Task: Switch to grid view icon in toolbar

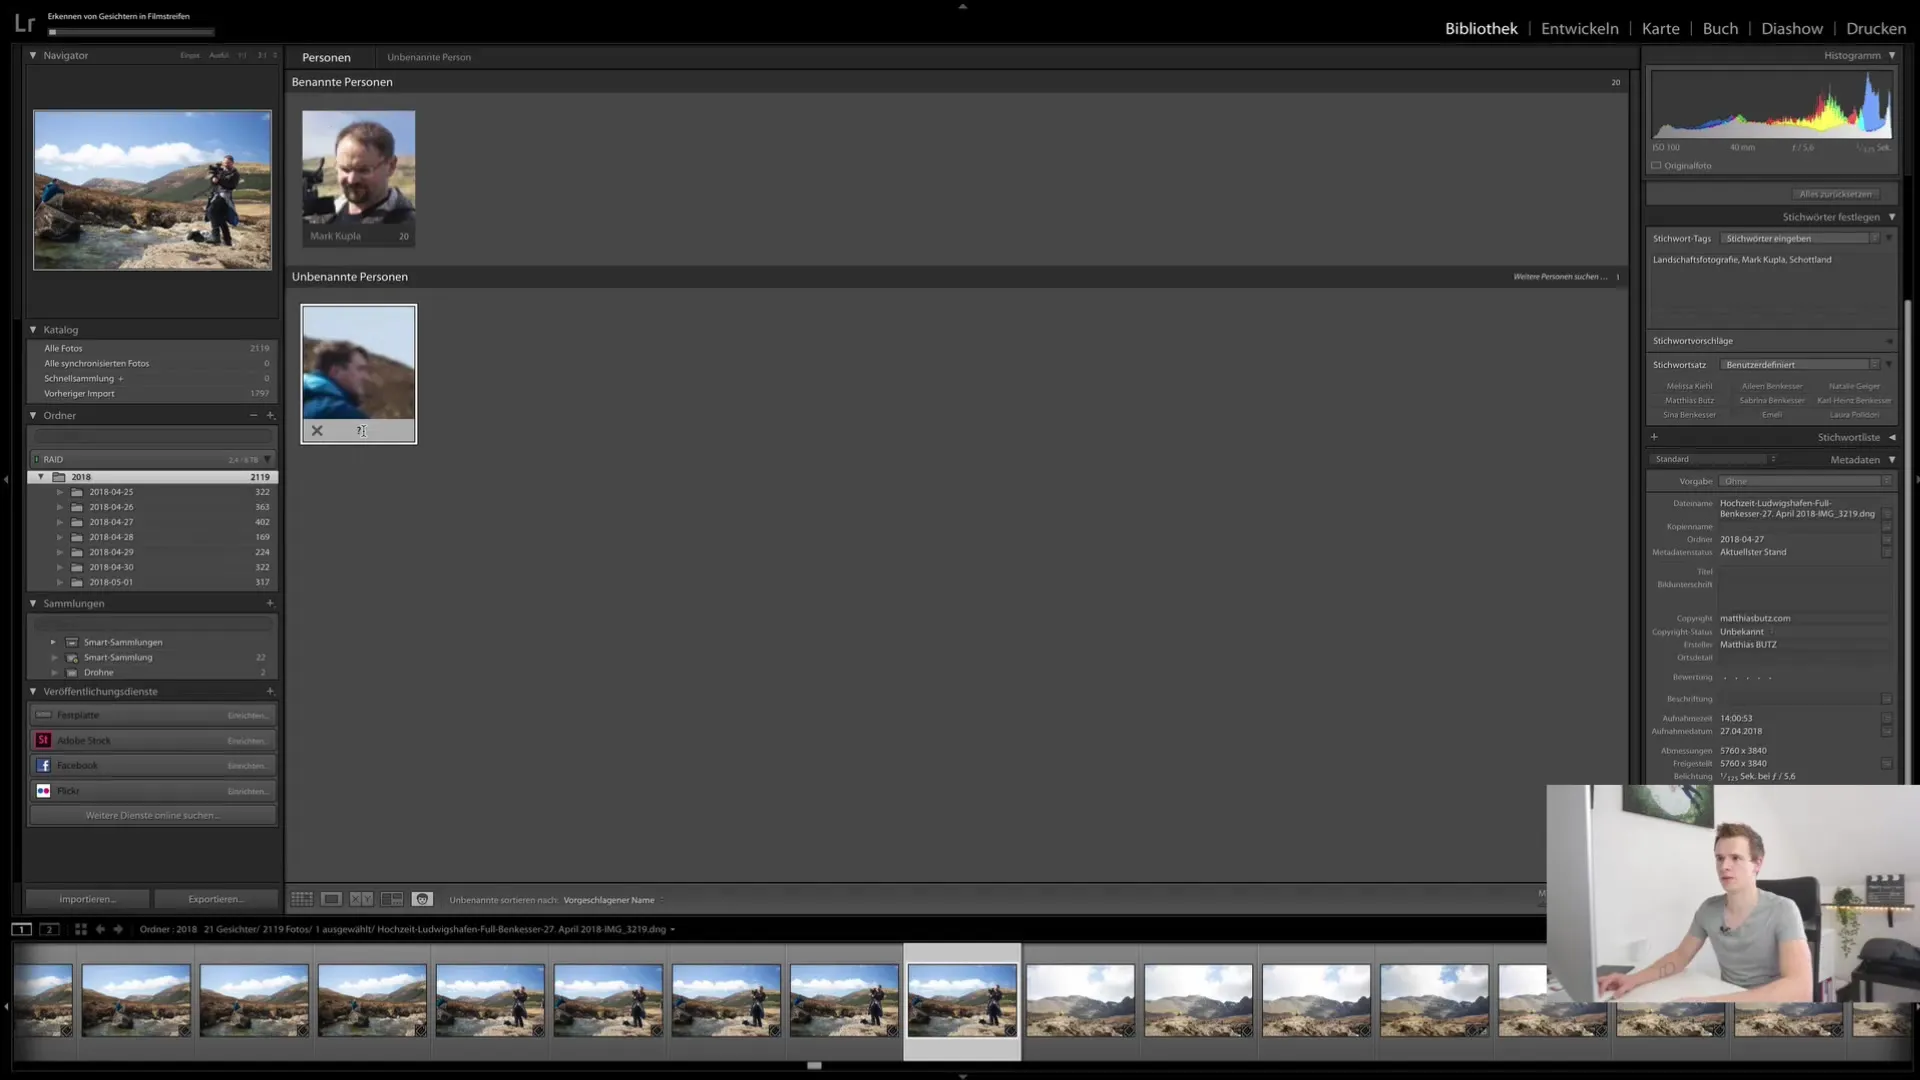Action: click(x=302, y=899)
